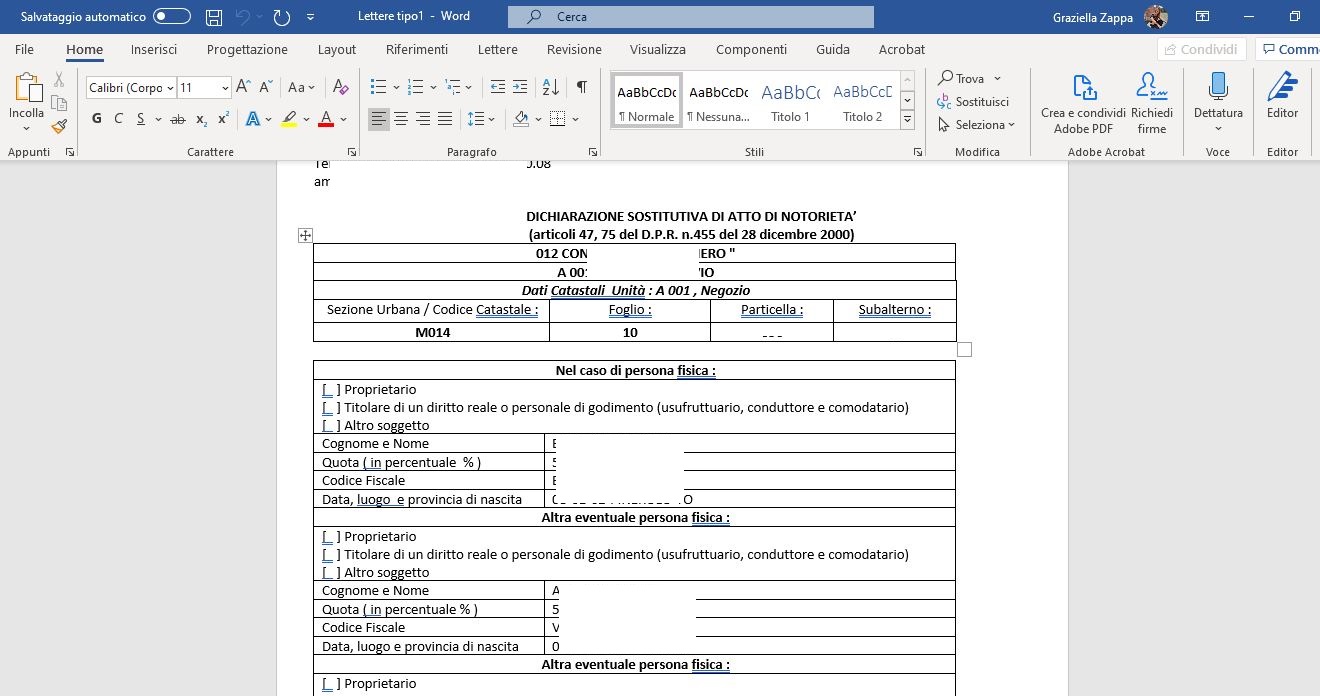Image resolution: width=1320 pixels, height=696 pixels.
Task: Click the Save floppy disk icon
Action: [x=213, y=17]
